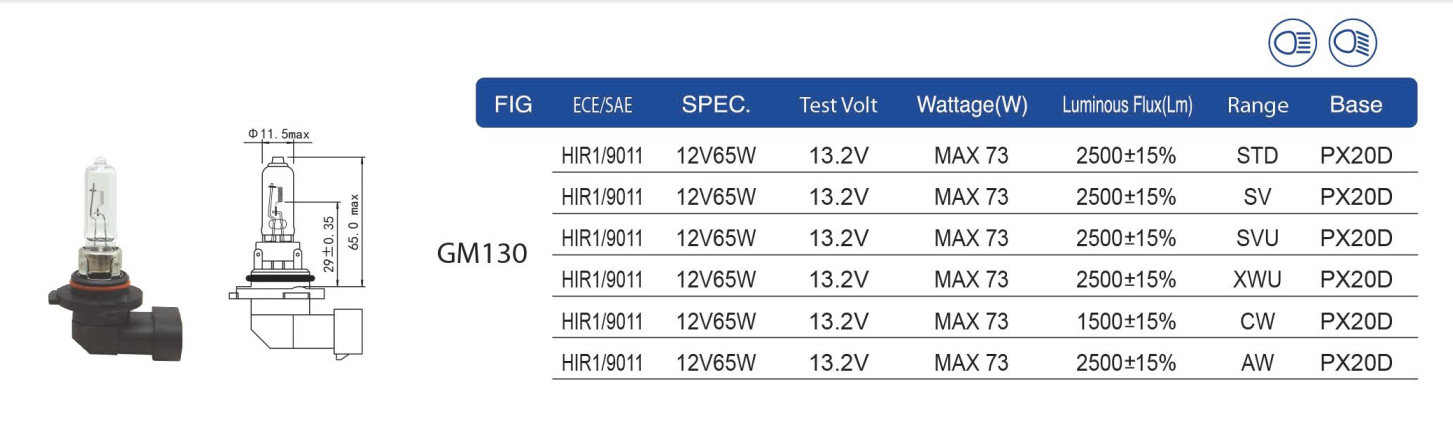
Task: Select the XWU range cell
Action: click(1257, 280)
